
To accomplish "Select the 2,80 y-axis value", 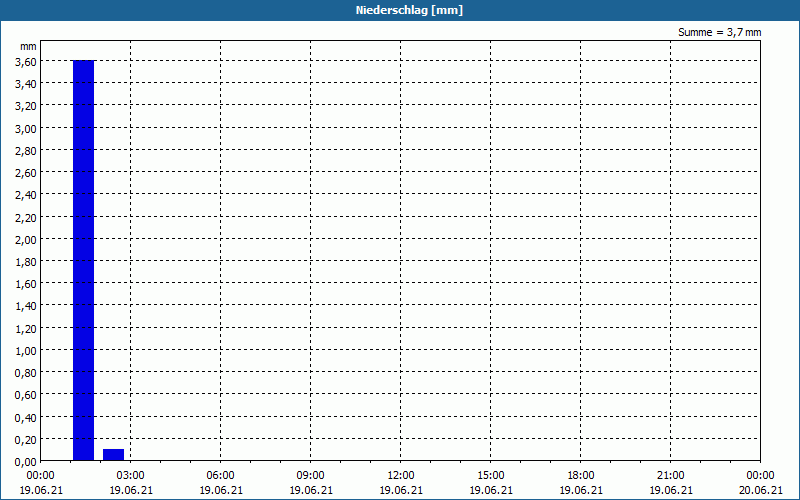I will point(26,151).
